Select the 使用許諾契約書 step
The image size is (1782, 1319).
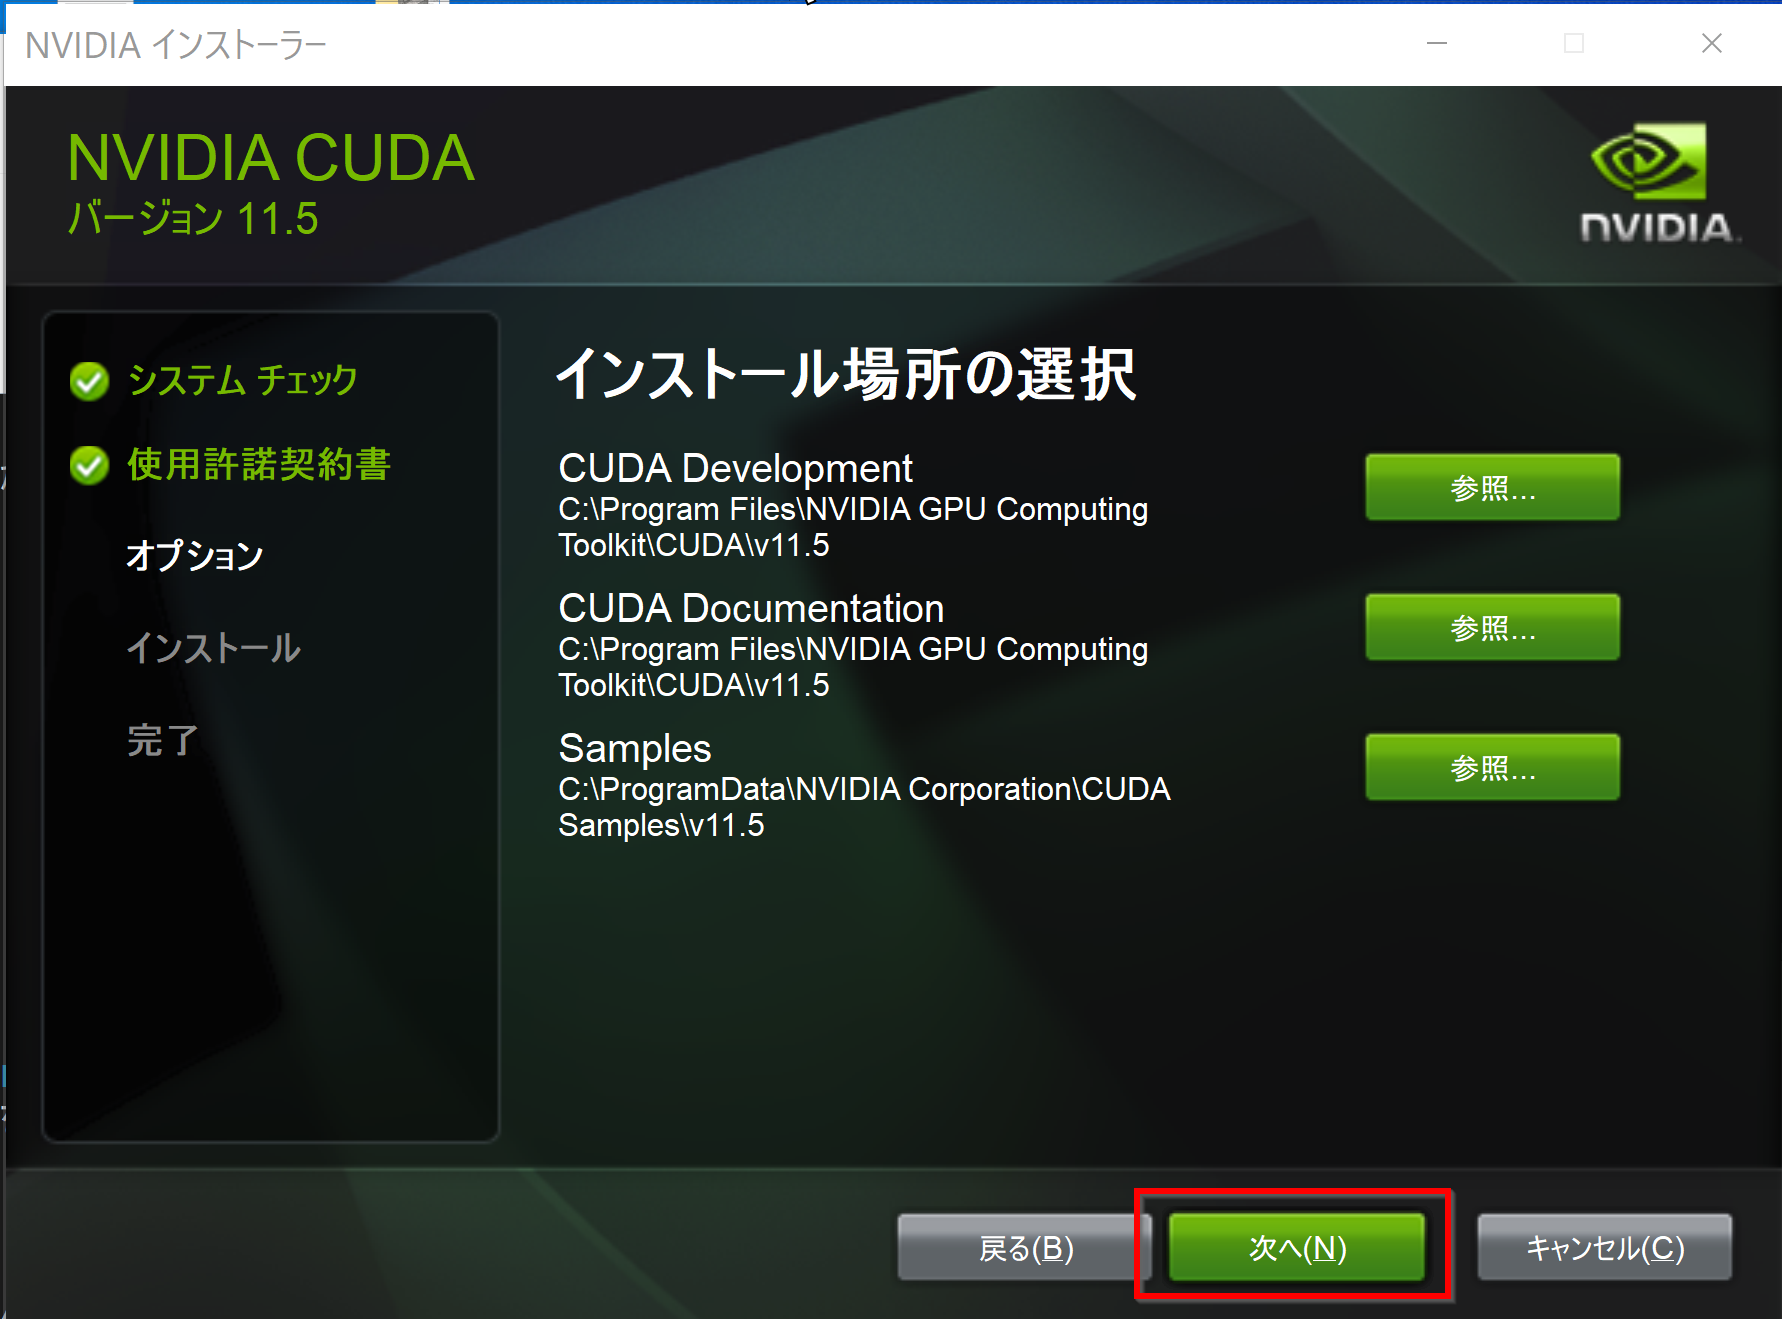259,464
